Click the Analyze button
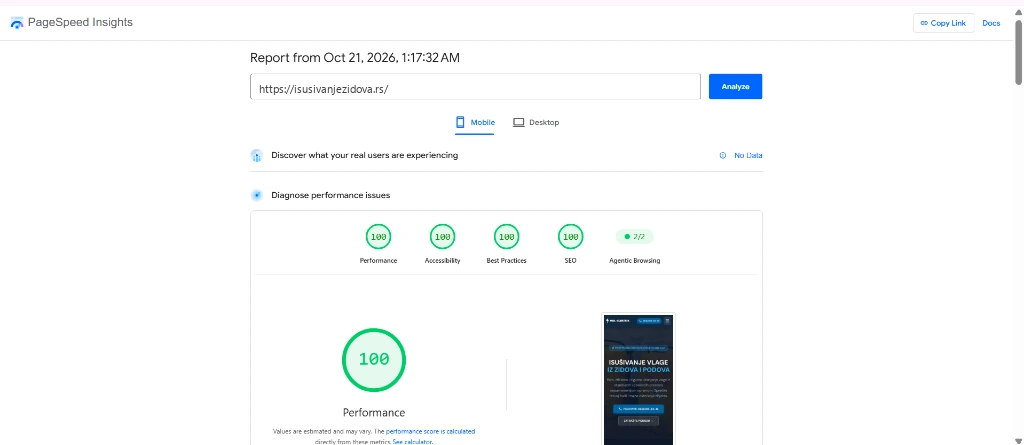 735,86
